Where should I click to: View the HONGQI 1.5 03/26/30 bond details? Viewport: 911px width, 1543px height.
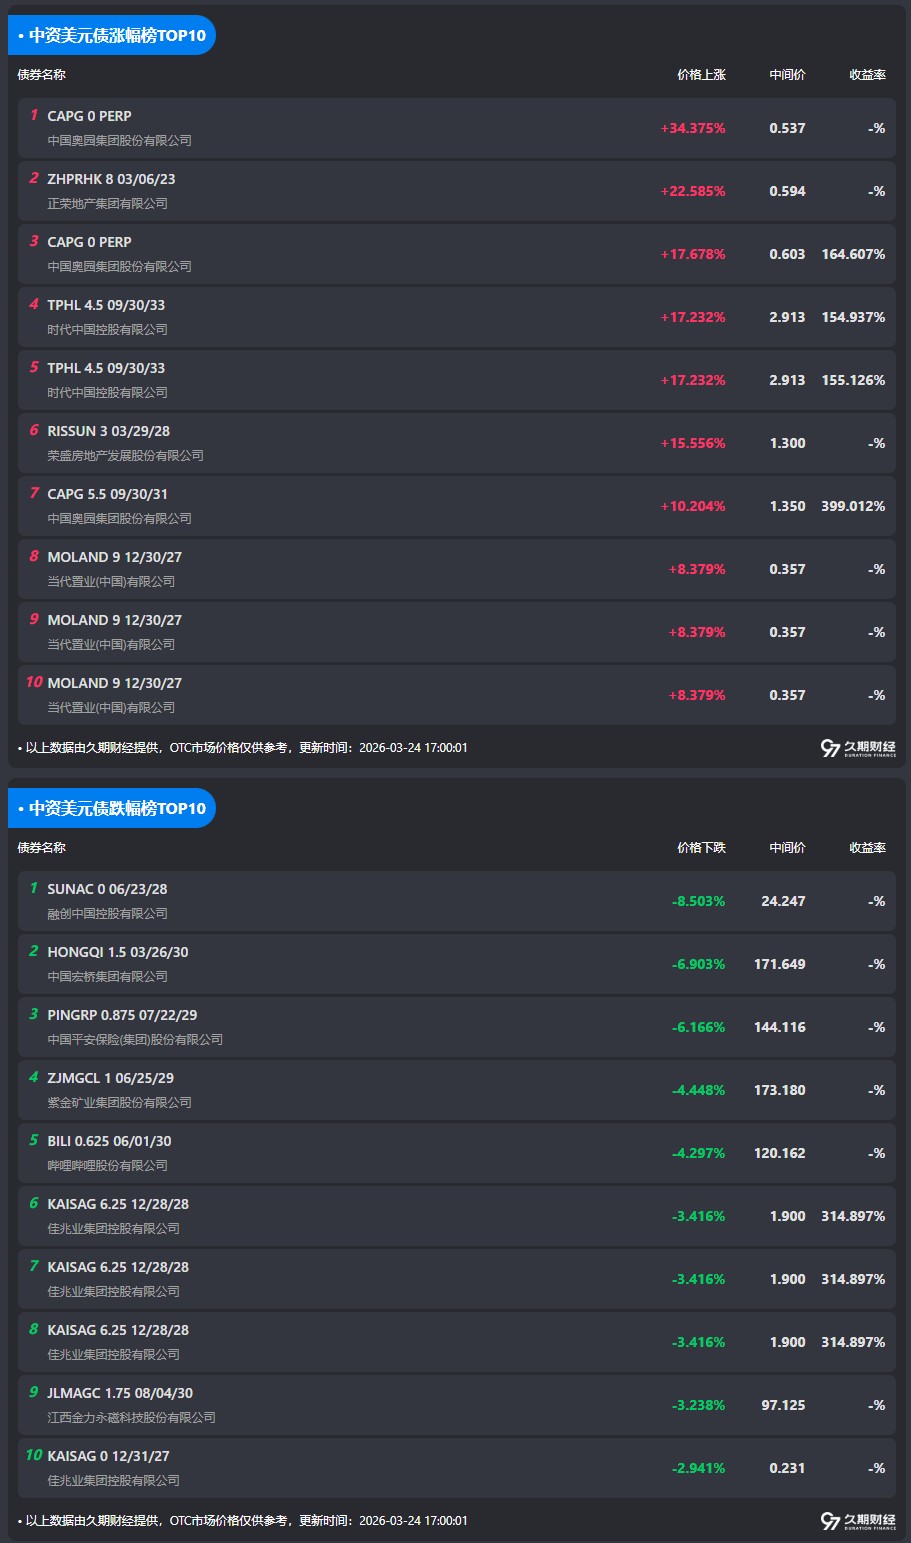click(117, 953)
